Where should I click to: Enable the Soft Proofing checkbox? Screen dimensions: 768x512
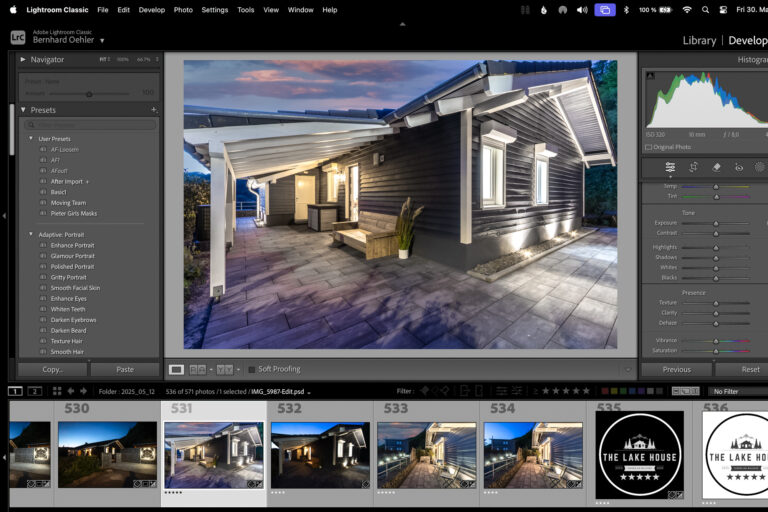click(x=252, y=369)
